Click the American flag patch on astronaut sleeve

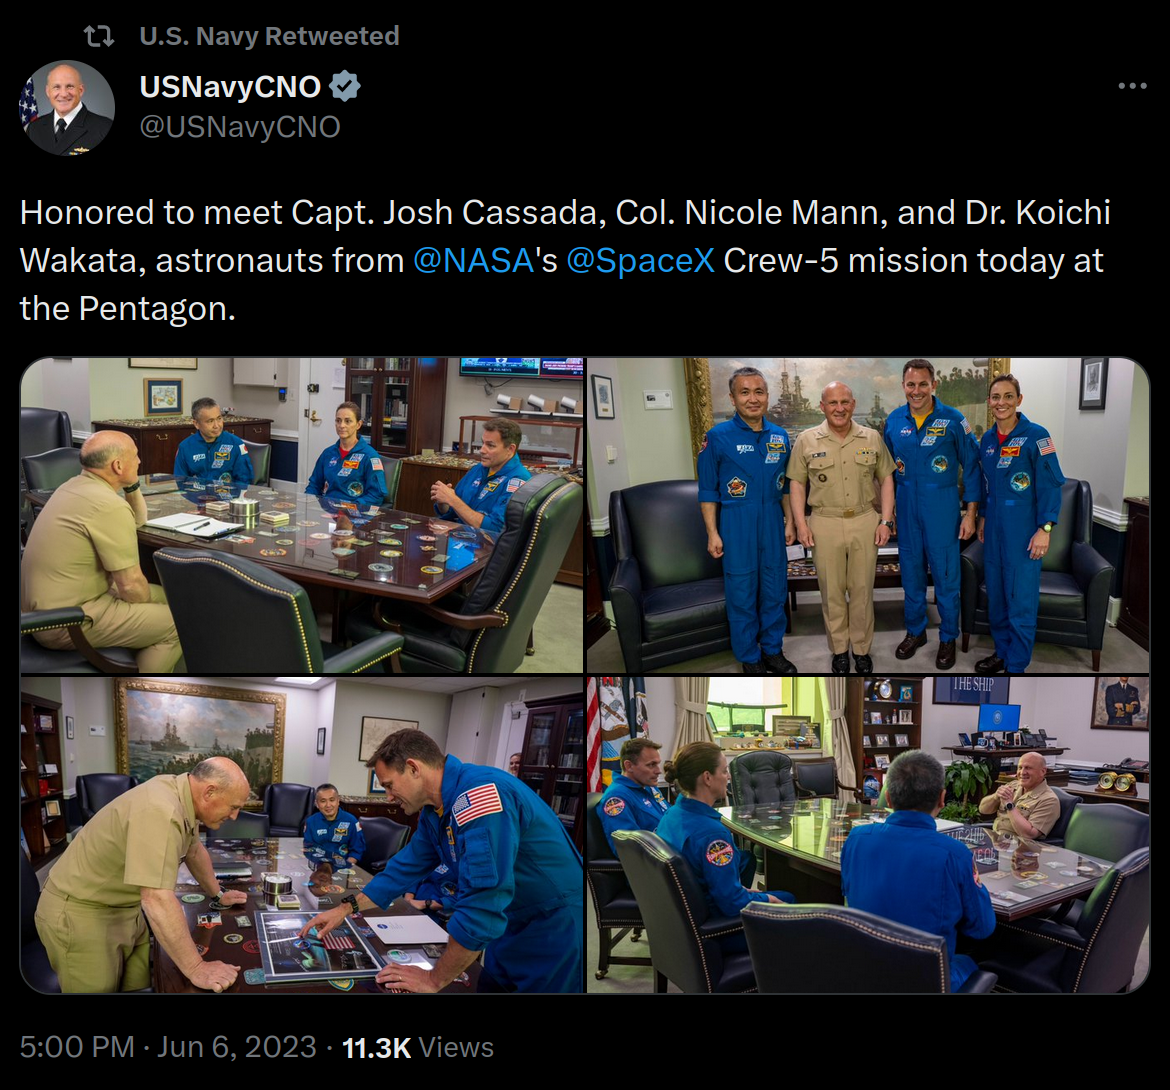(478, 804)
